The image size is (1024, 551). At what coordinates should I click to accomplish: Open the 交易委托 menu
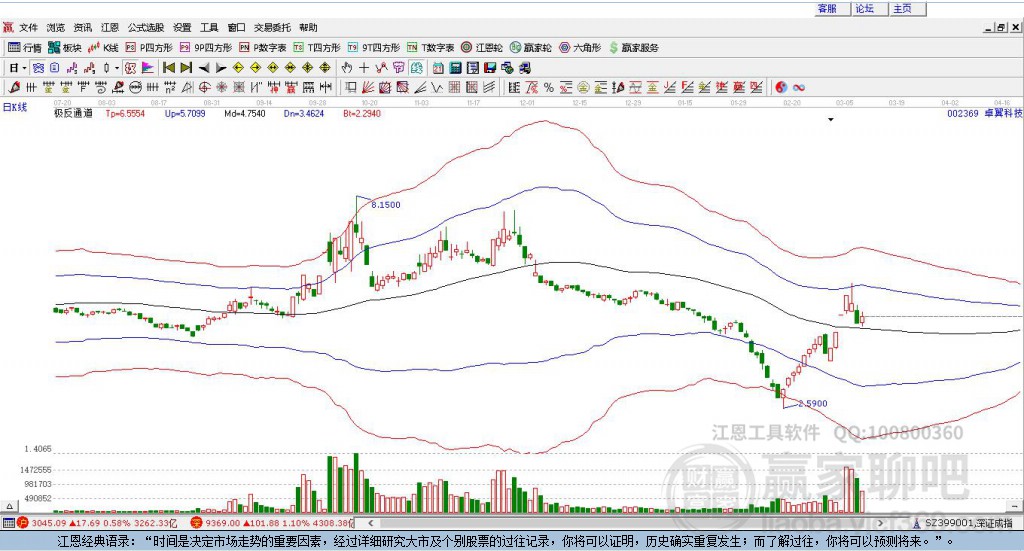point(272,27)
